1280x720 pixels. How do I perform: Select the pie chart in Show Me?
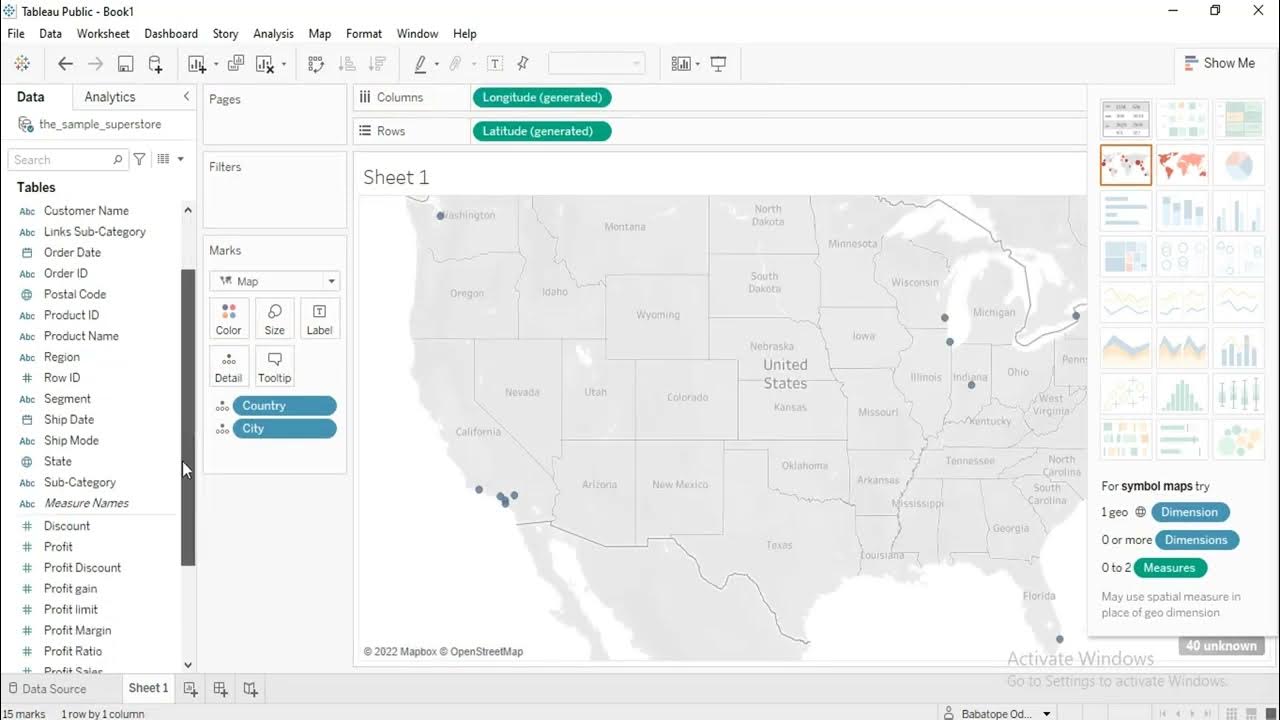[1238, 165]
